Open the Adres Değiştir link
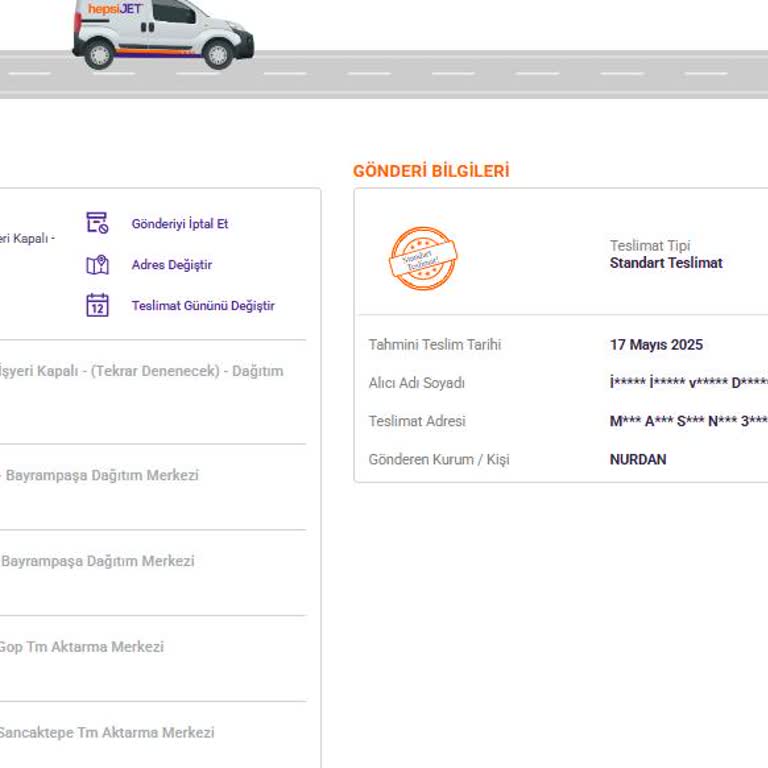The image size is (768, 768). pyautogui.click(x=171, y=265)
